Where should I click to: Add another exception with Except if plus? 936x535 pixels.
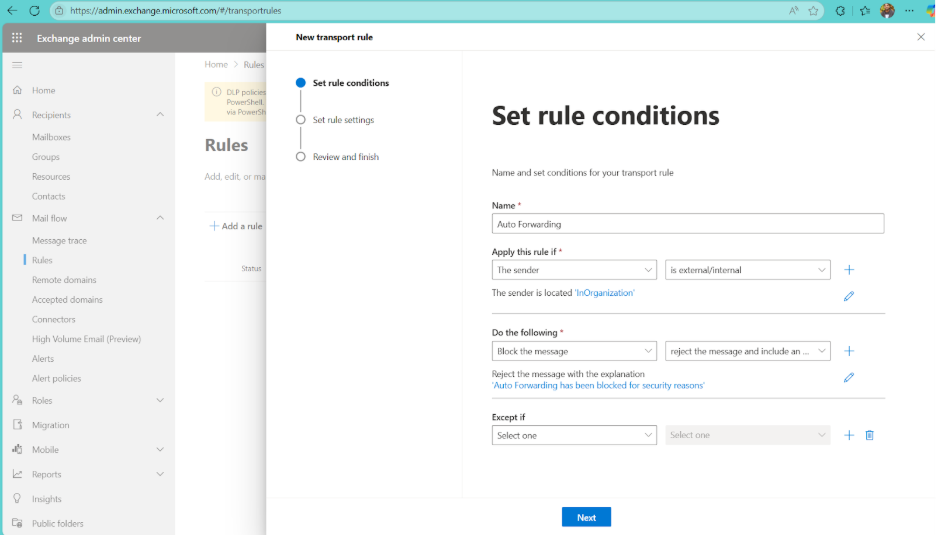tap(849, 435)
